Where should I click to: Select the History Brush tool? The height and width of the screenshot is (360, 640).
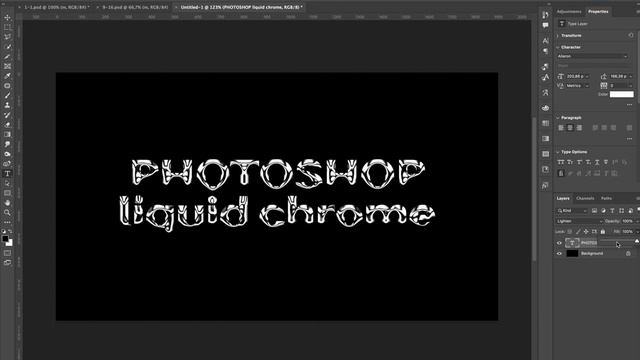(7, 115)
